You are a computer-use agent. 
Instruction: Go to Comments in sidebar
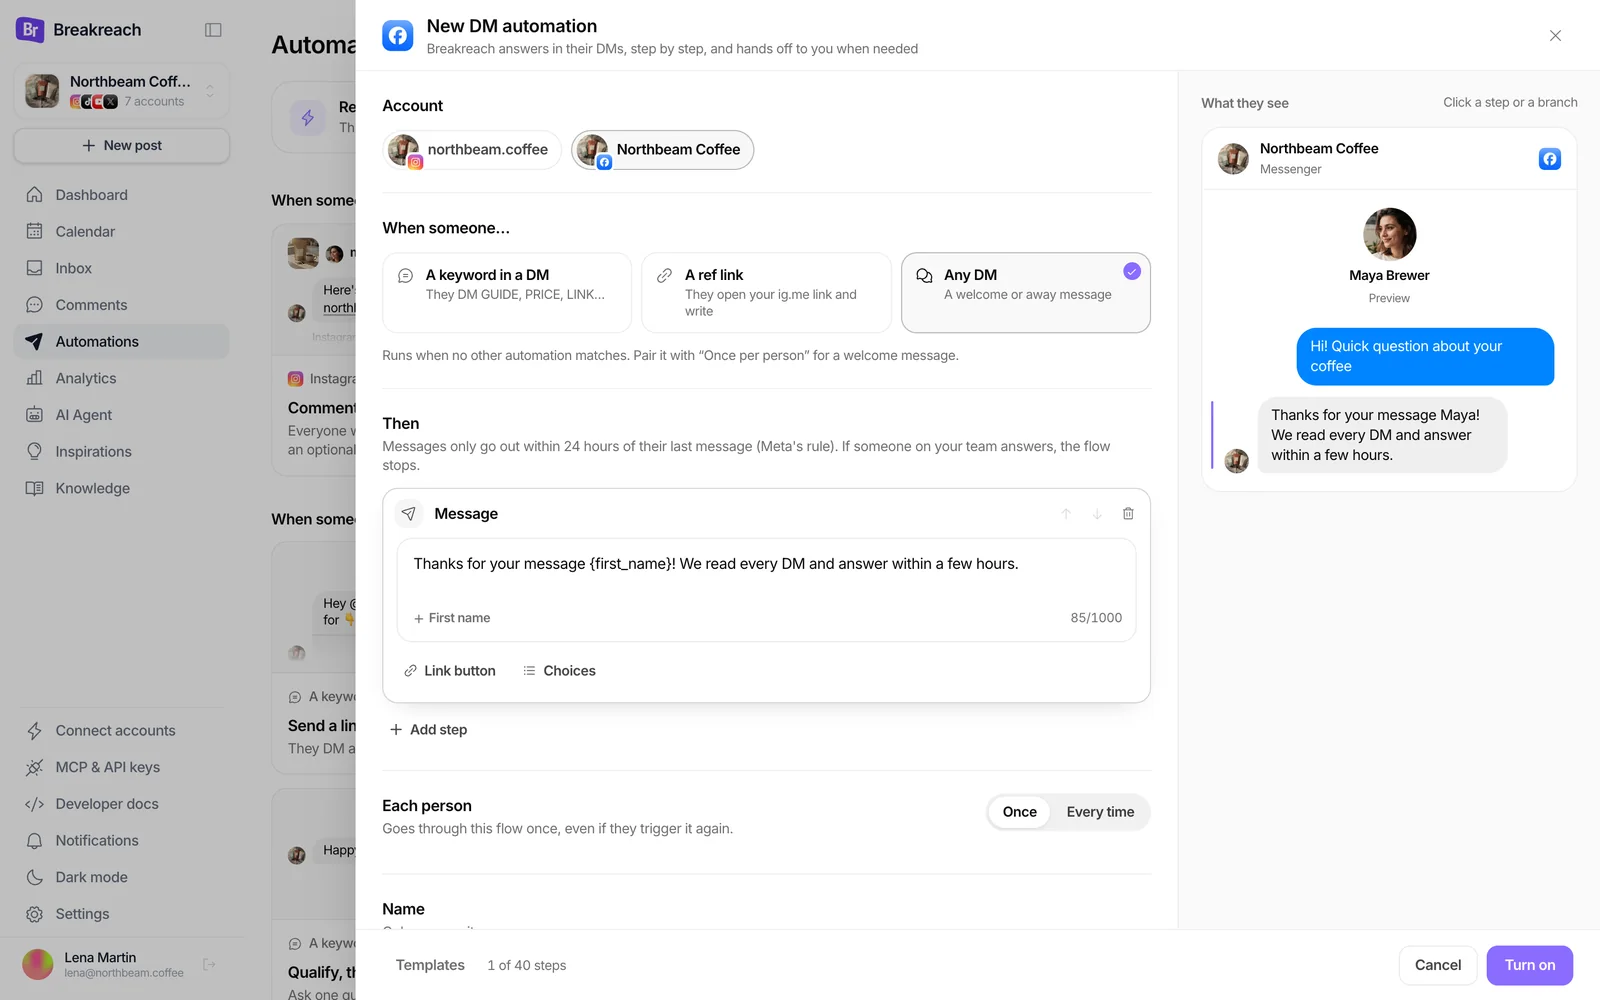pyautogui.click(x=121, y=305)
